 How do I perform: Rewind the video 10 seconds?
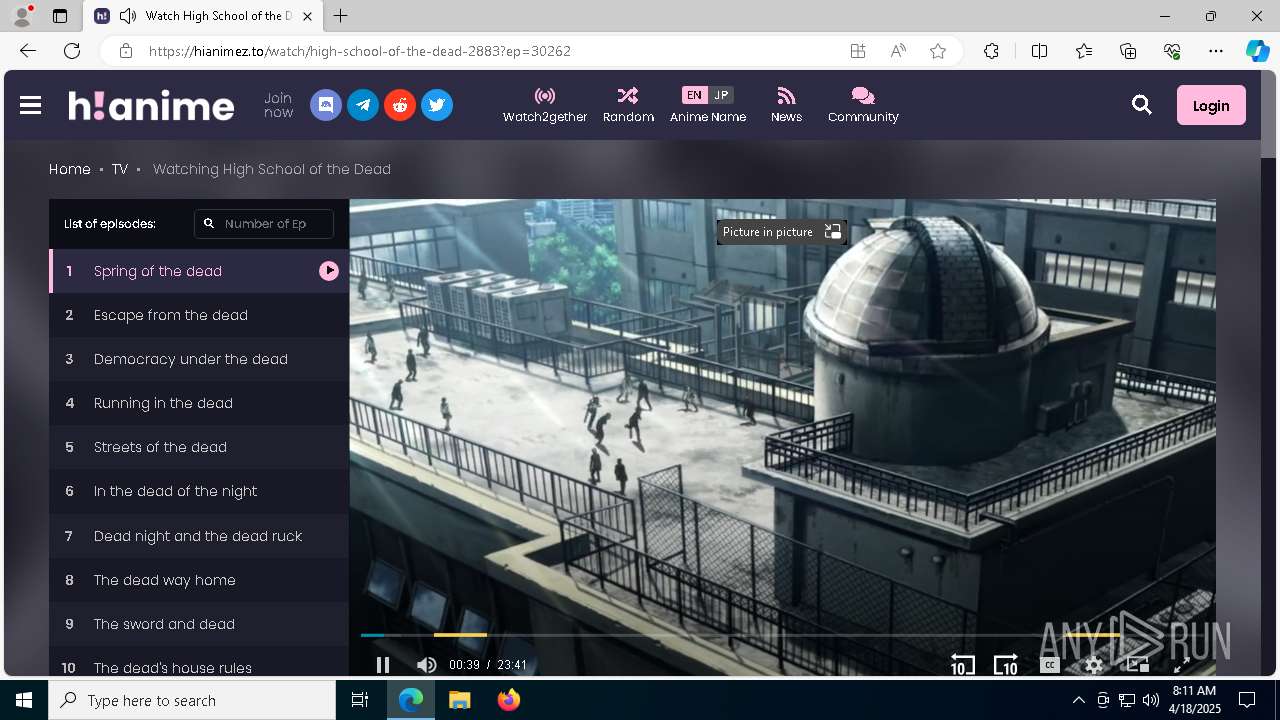[x=962, y=665]
